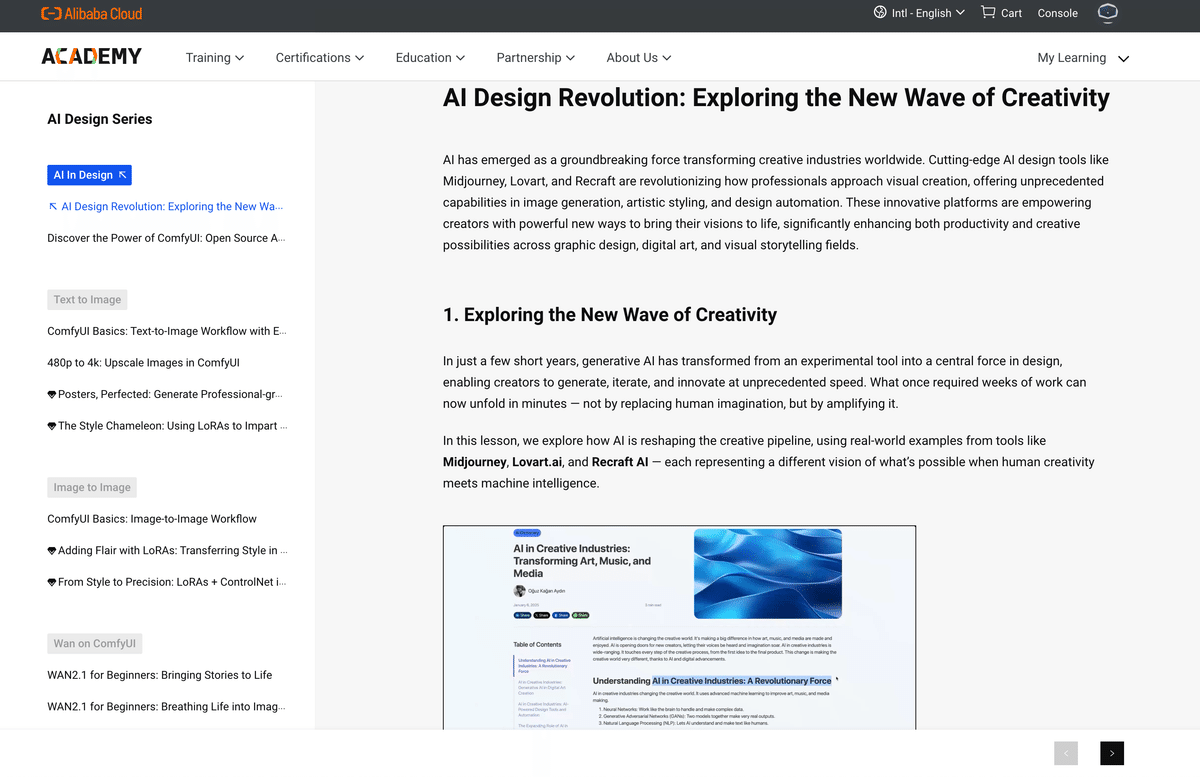Open the My Learning dropdown
1200x777 pixels.
click(1083, 58)
